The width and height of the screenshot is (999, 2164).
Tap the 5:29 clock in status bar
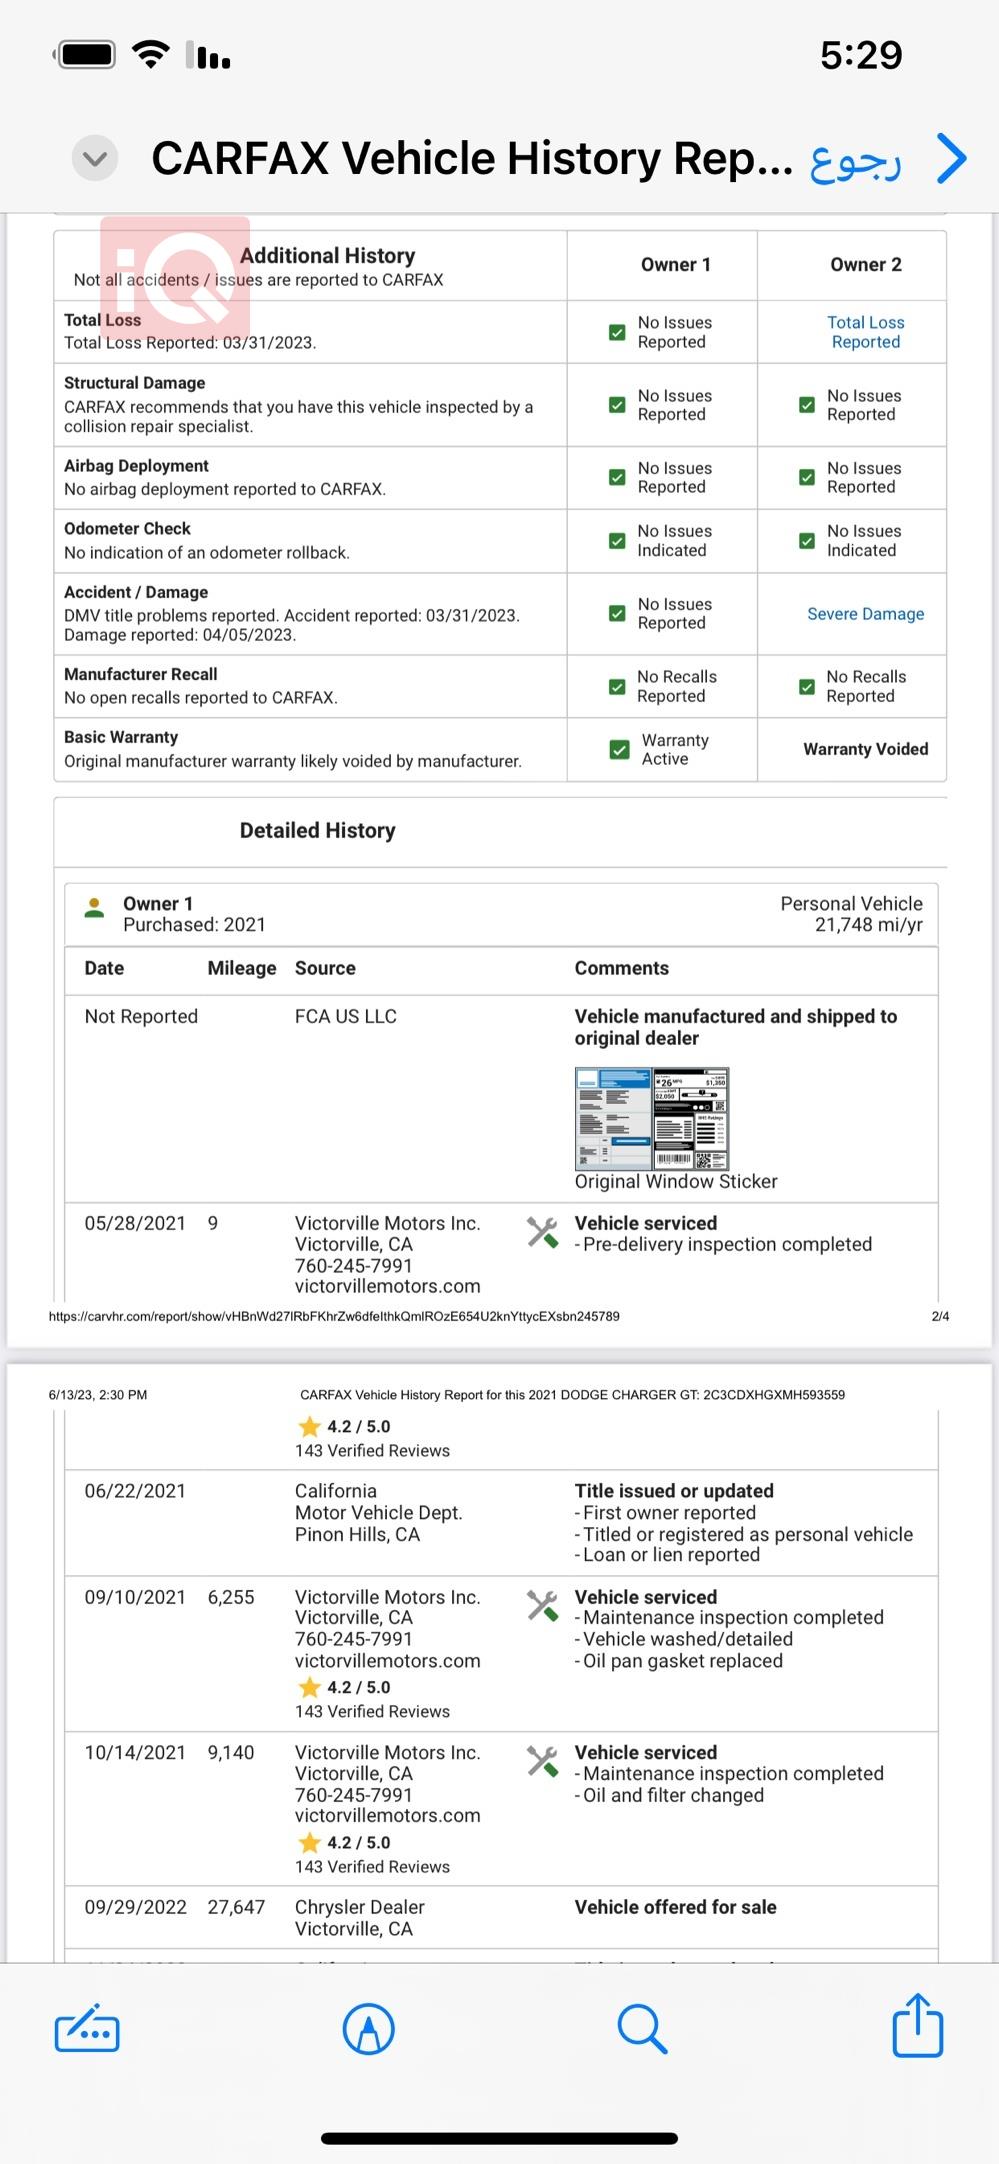click(x=861, y=54)
